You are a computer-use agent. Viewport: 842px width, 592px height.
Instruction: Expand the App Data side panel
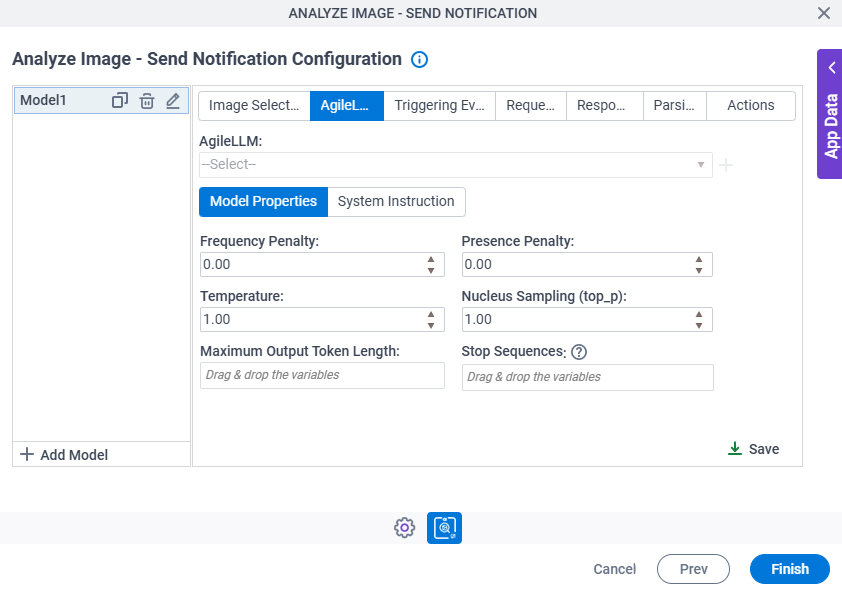click(x=830, y=114)
